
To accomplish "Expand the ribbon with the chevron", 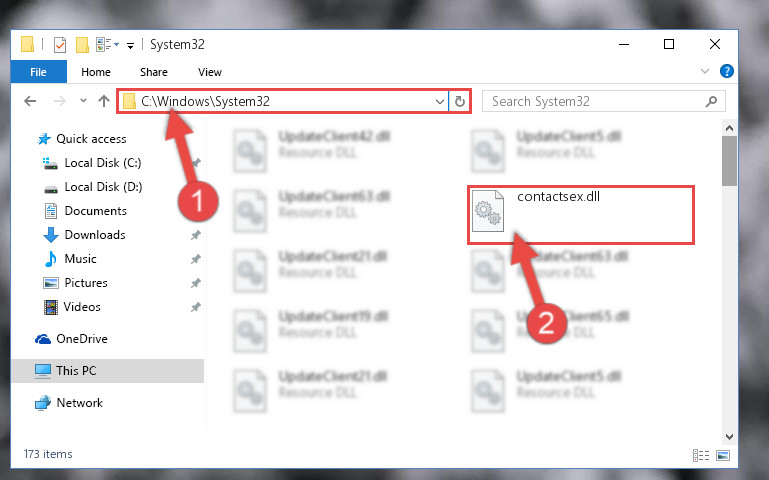I will click(705, 71).
